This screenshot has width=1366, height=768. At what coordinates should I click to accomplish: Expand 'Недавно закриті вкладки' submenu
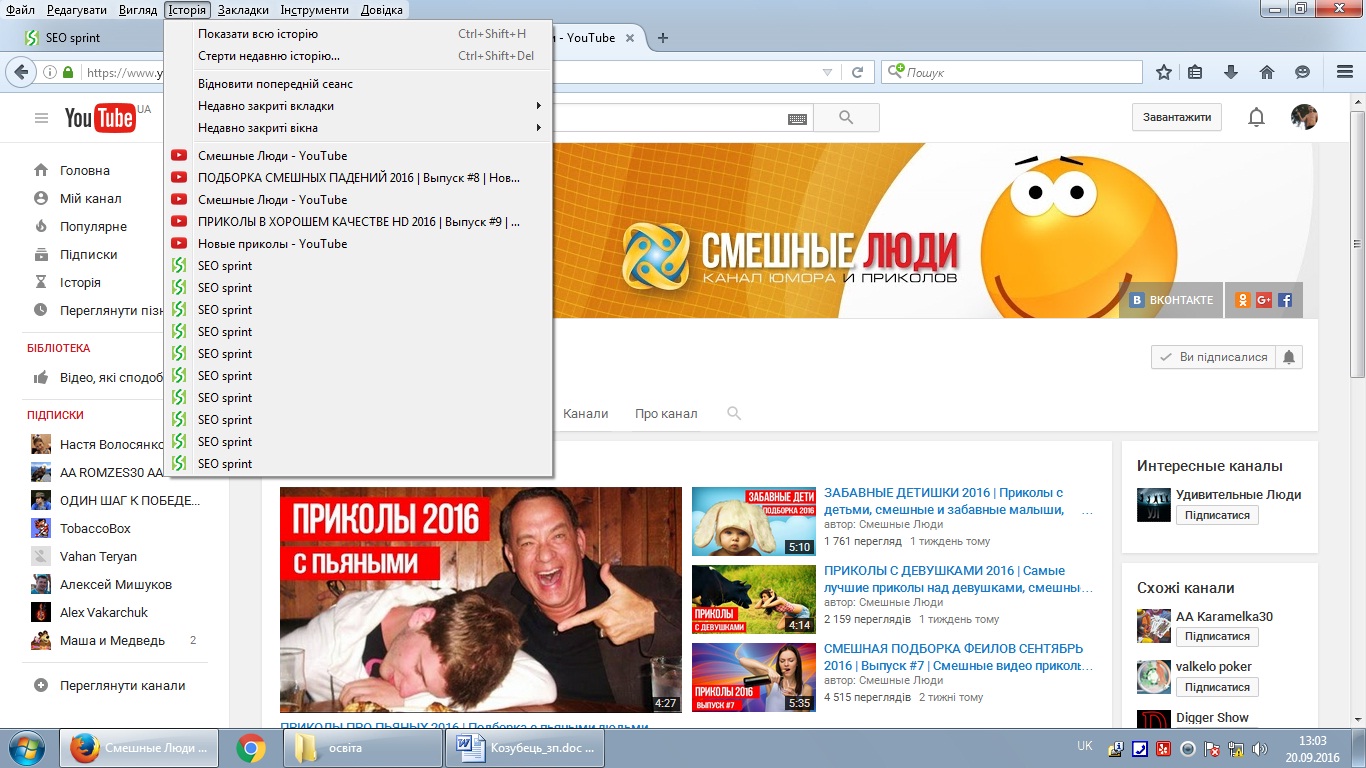(360, 106)
